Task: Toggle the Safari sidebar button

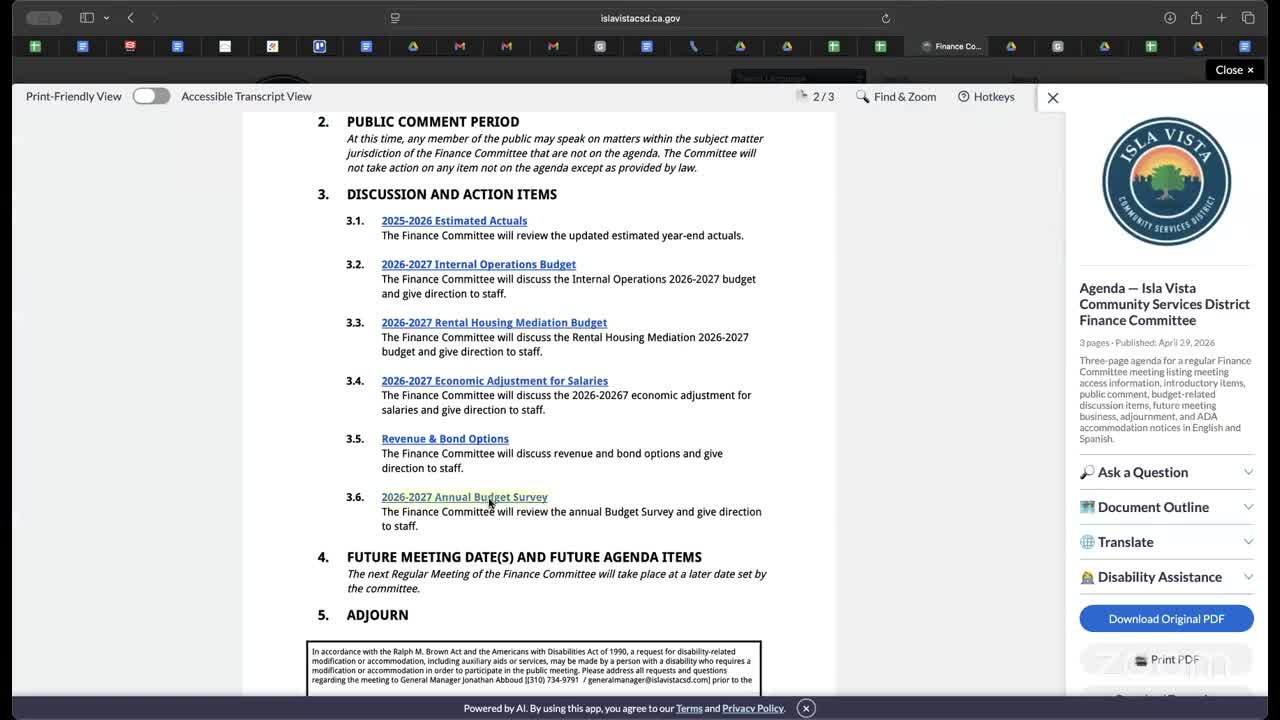Action: pyautogui.click(x=87, y=18)
